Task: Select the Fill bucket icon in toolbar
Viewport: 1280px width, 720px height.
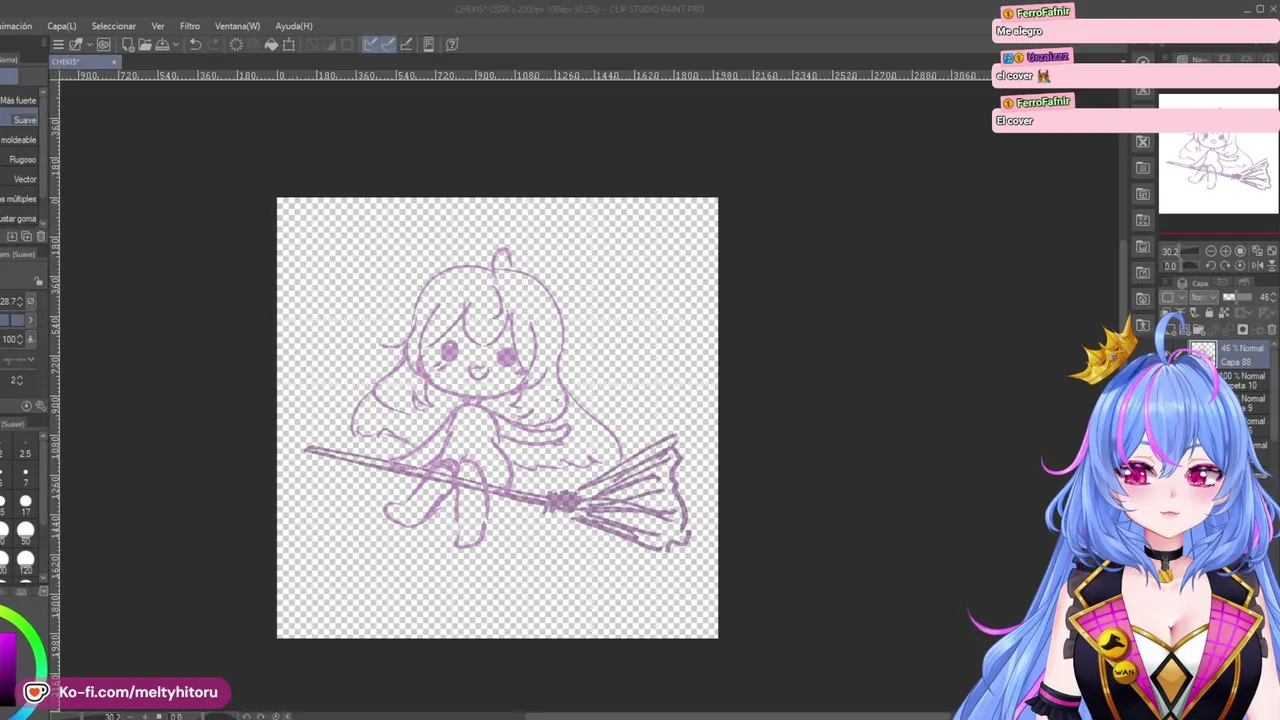Action: 271,44
